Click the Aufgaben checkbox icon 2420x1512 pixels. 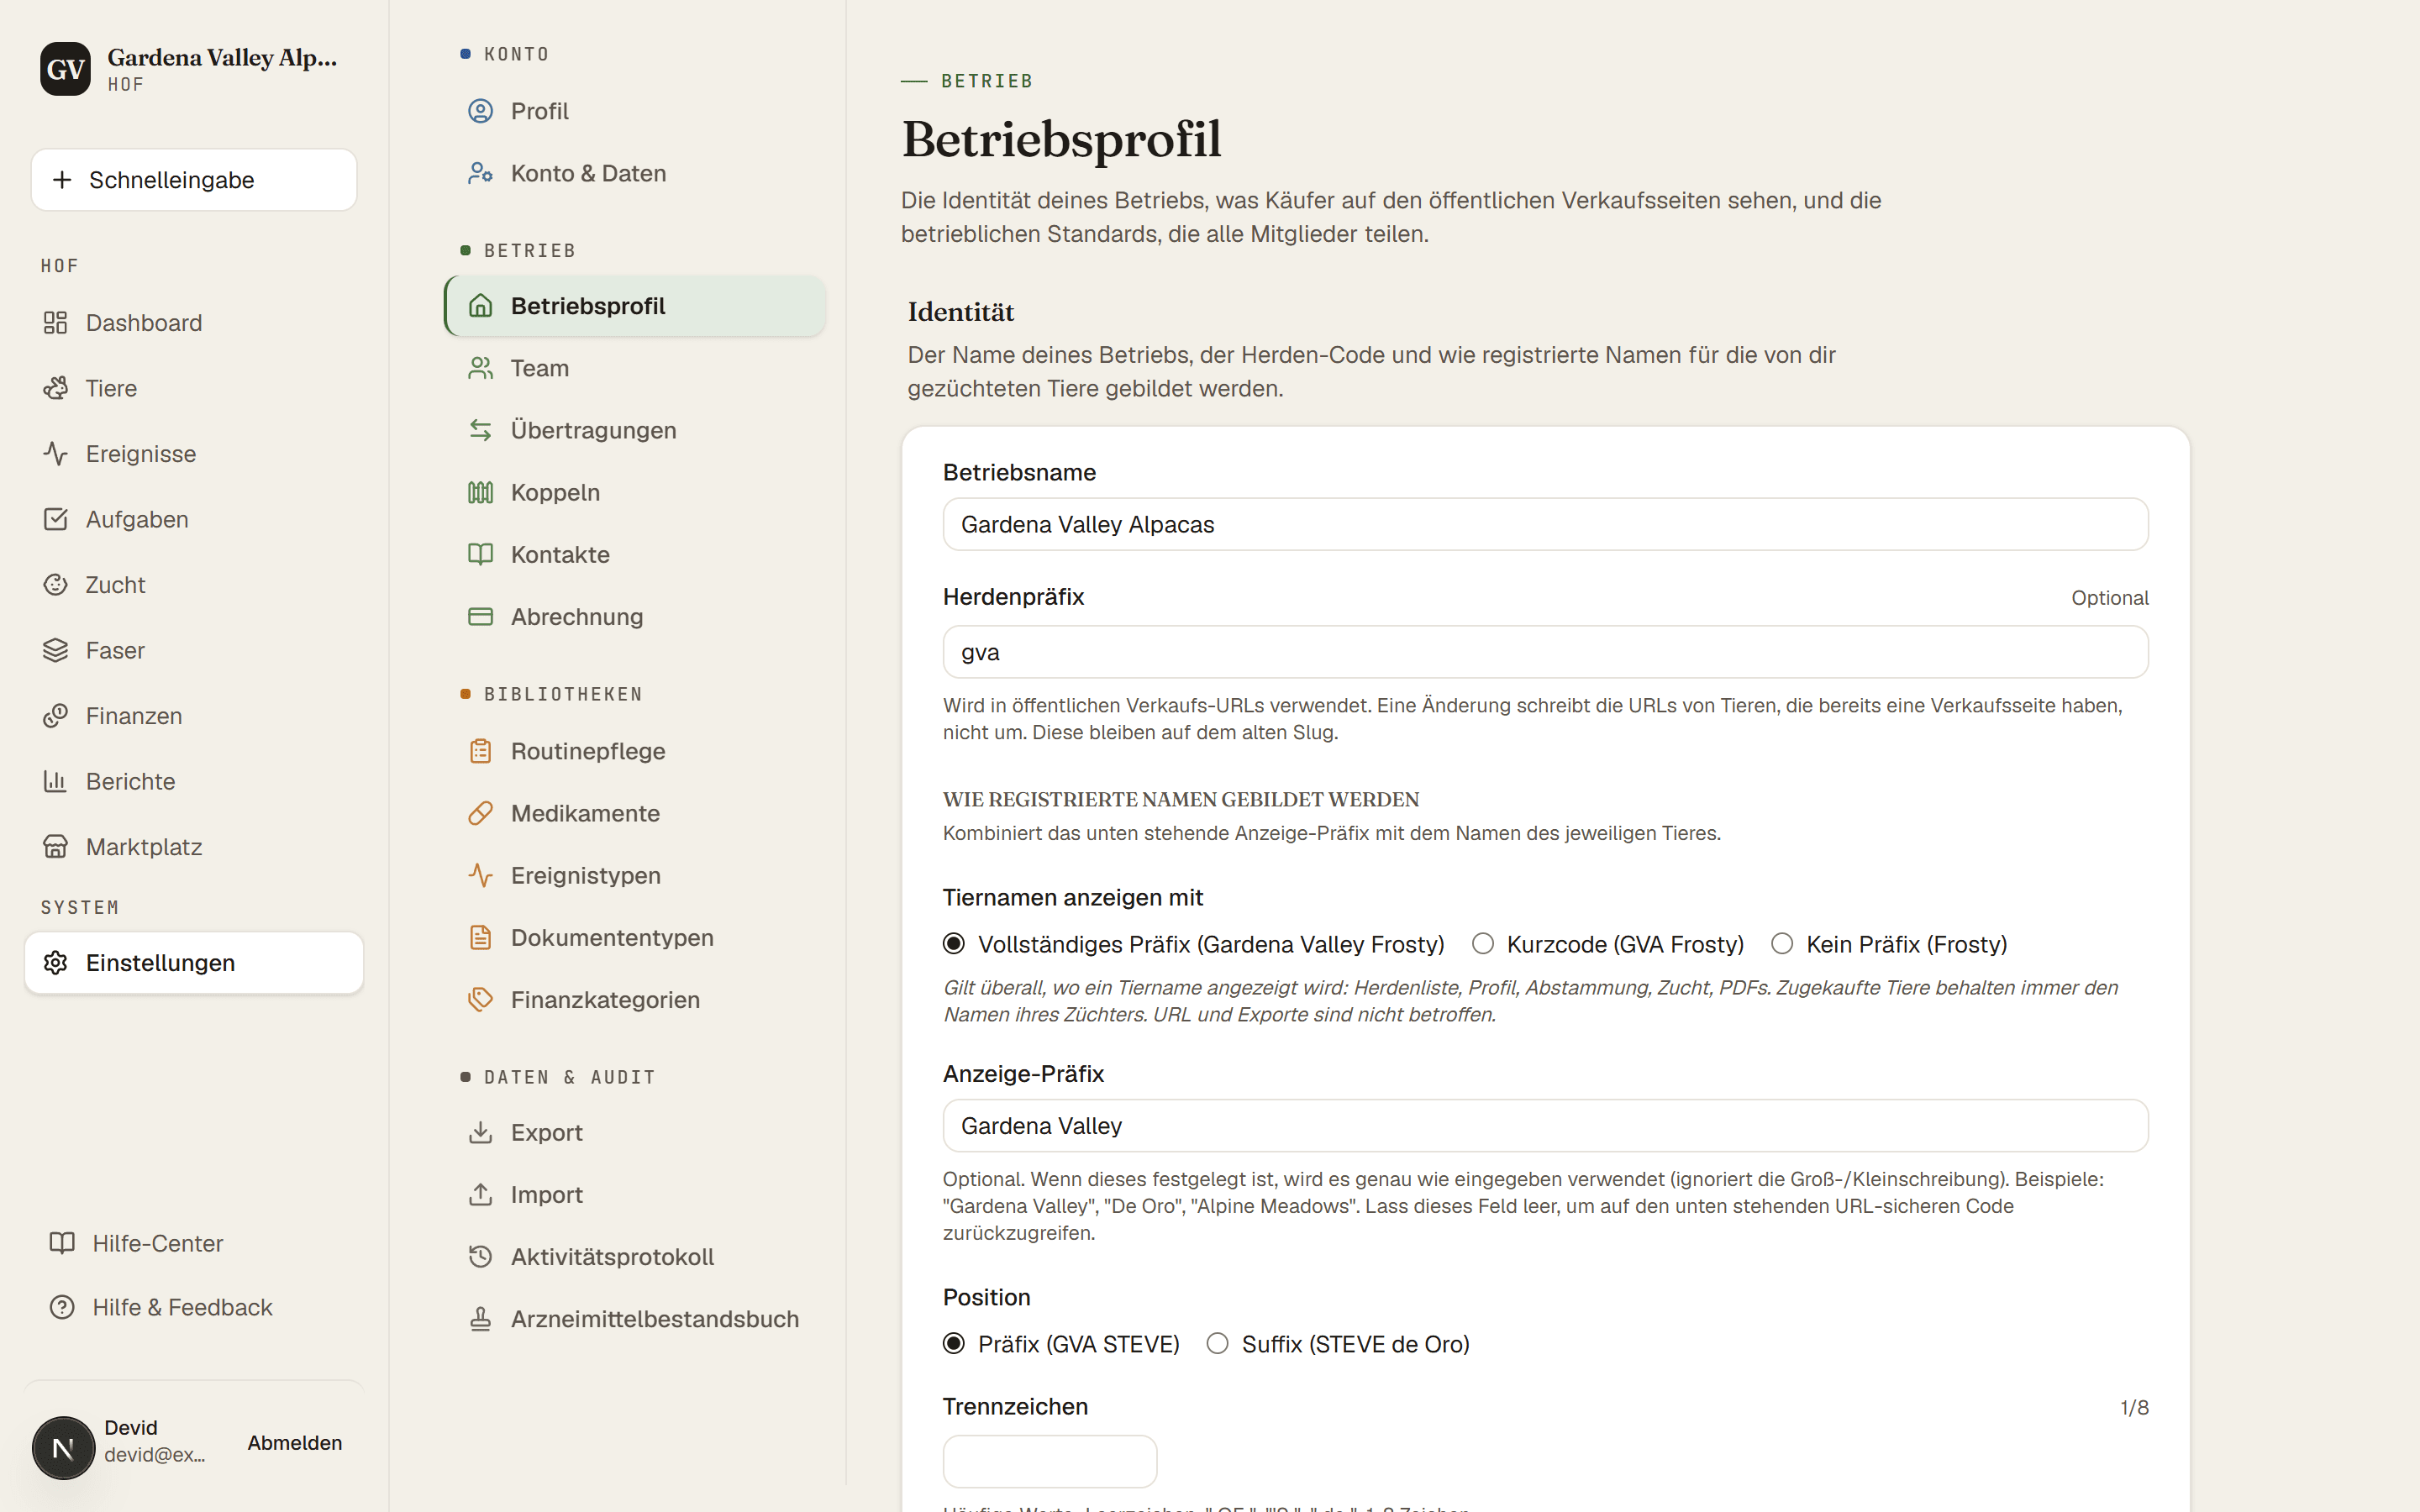55,519
